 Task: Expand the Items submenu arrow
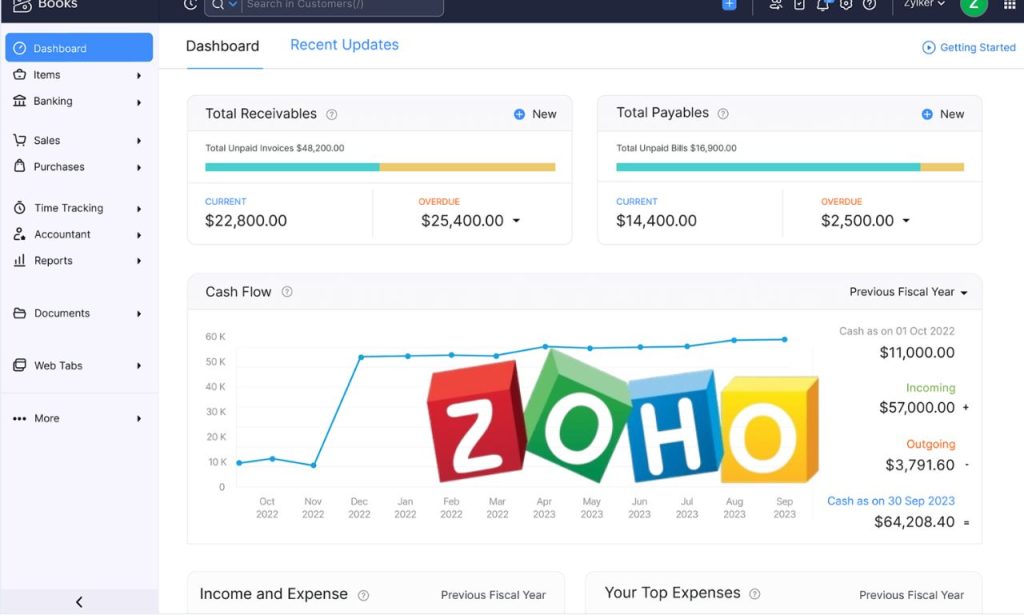(x=139, y=76)
